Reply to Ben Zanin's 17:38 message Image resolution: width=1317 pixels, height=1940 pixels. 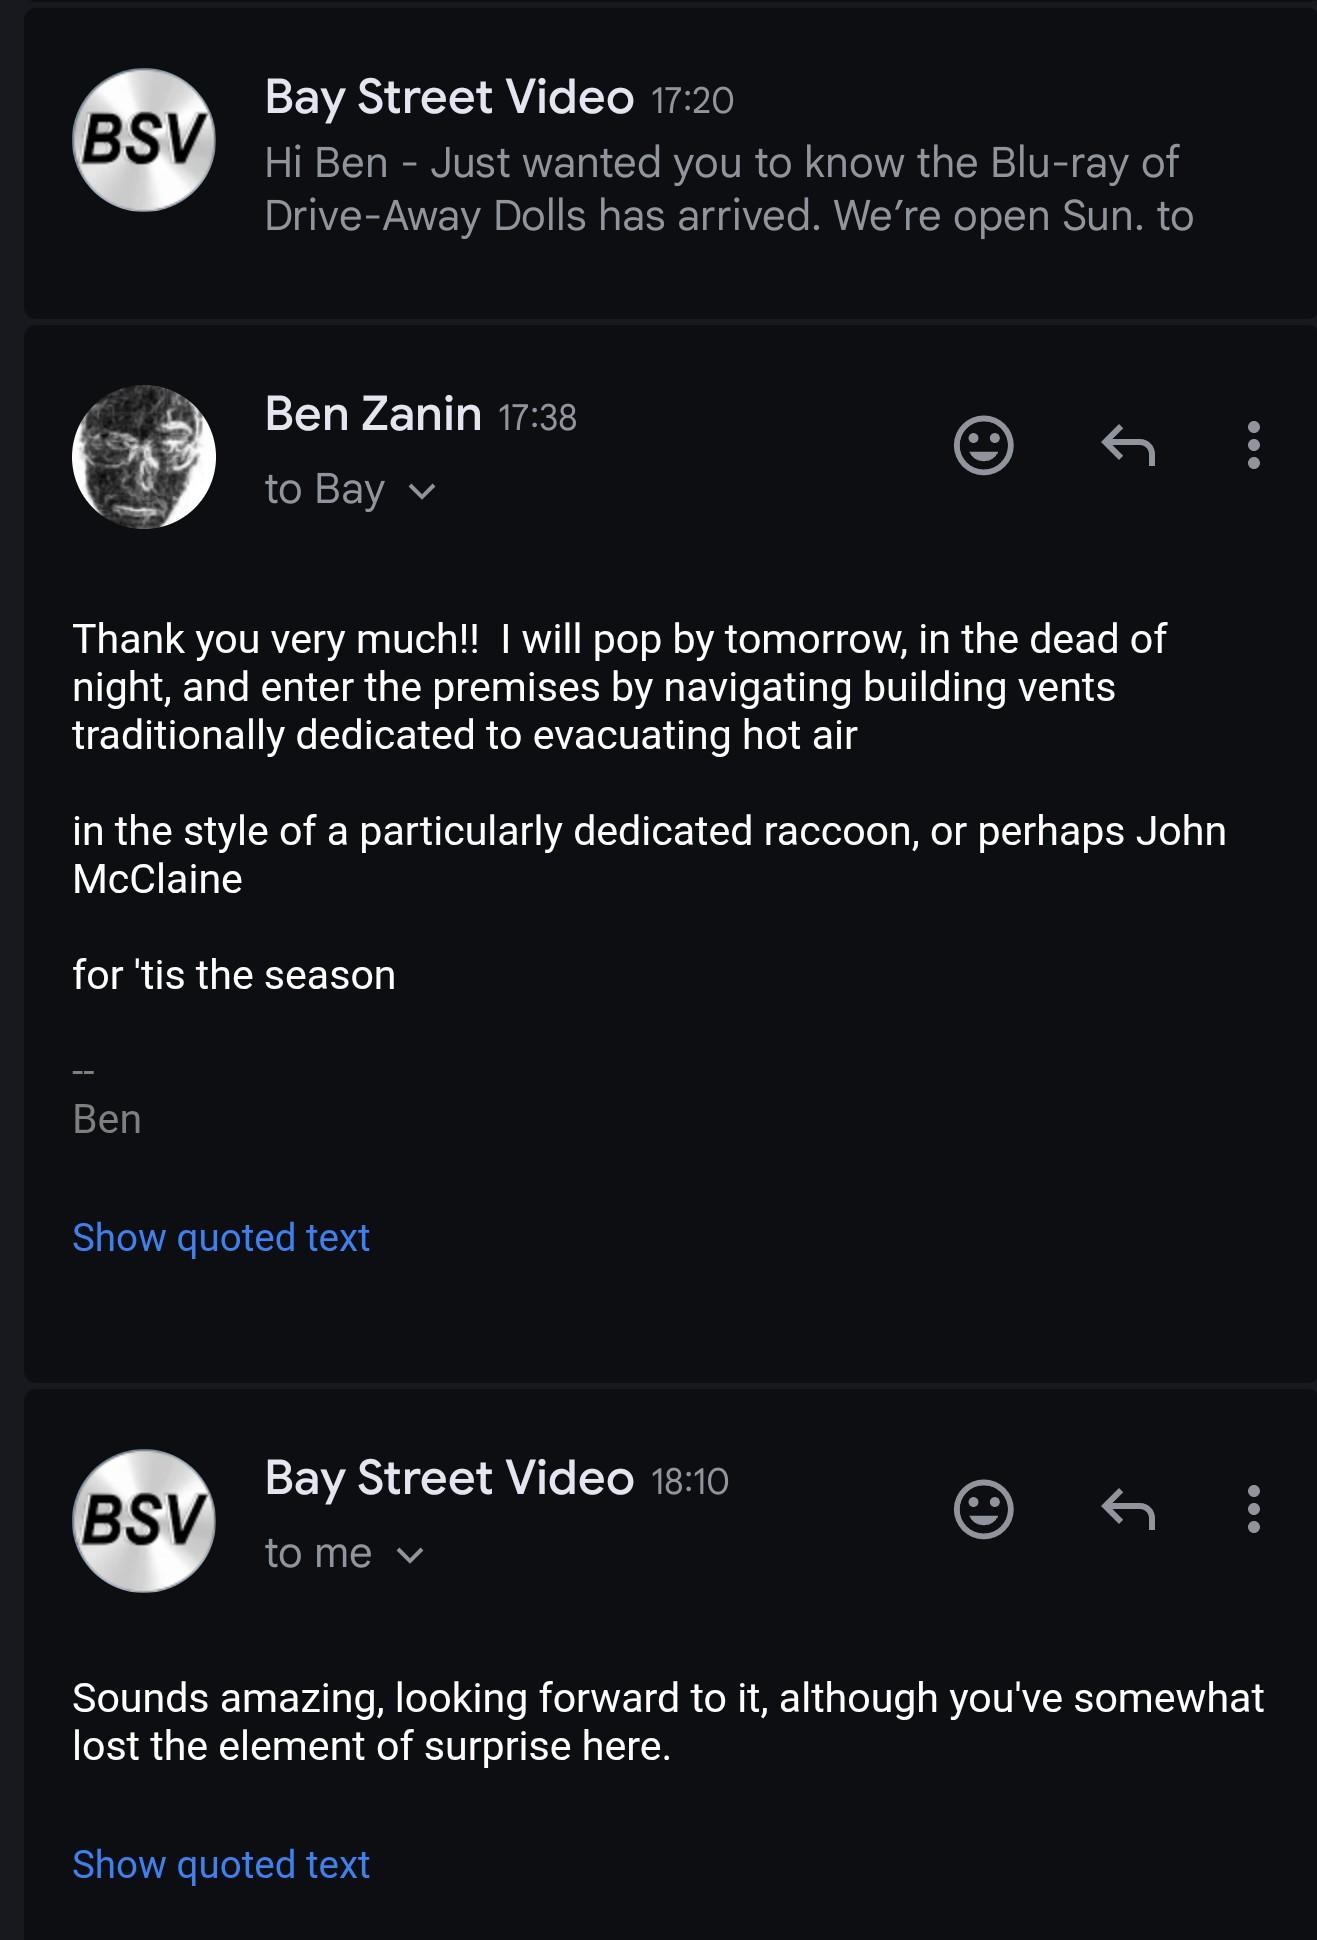[1128, 445]
